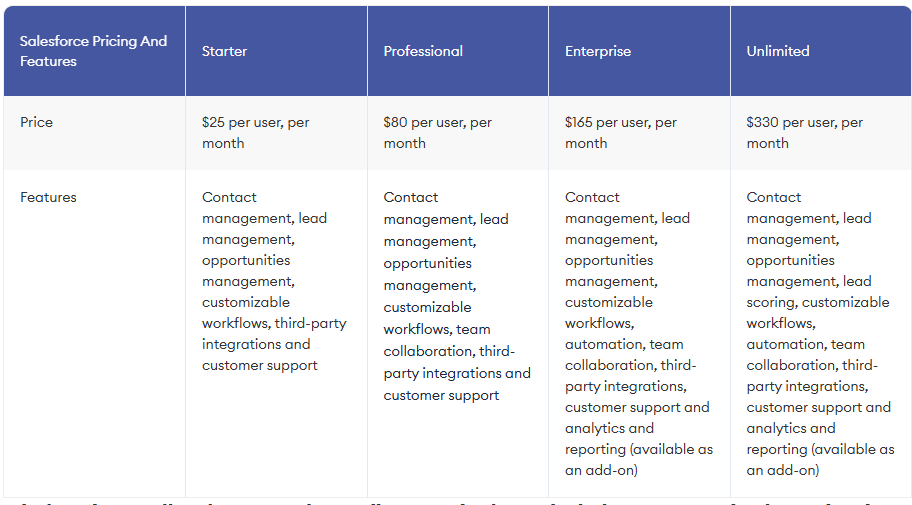Screen dimensions: 912x505
Task: Click the Professional column header
Action: tap(423, 51)
